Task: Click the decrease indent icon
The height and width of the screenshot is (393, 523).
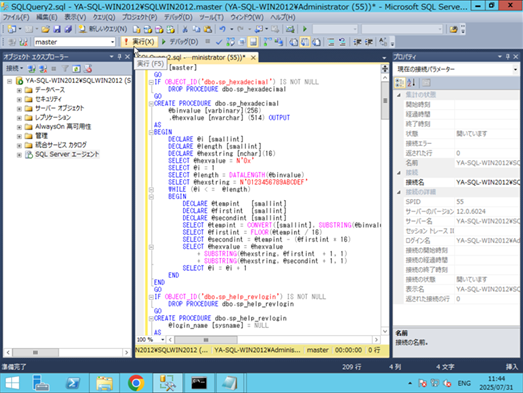Action: 357,42
